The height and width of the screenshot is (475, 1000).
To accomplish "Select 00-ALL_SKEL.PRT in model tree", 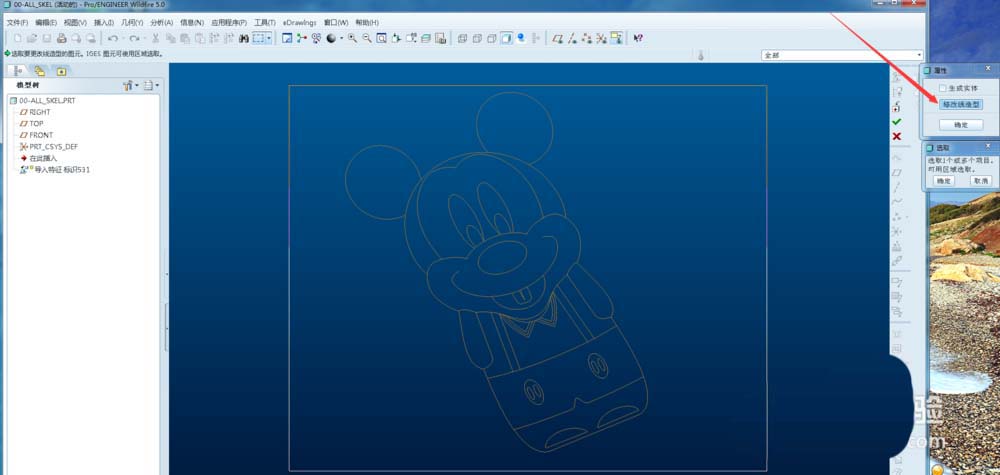I will (x=42, y=101).
